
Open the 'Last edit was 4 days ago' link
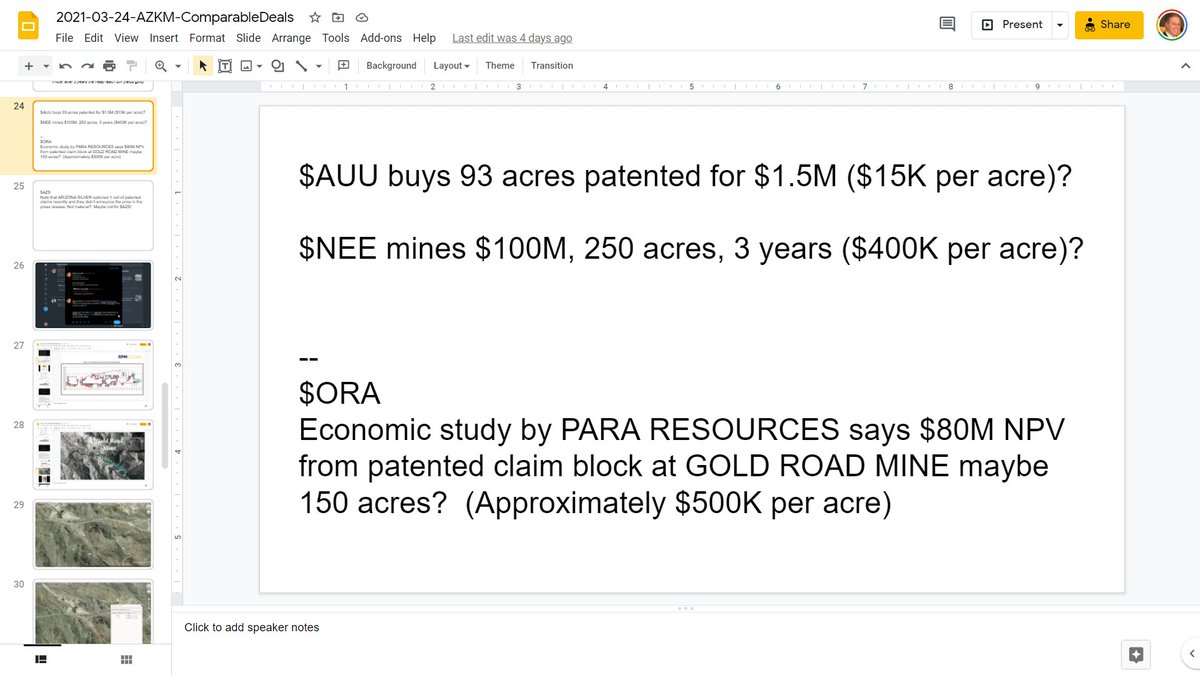tap(512, 38)
